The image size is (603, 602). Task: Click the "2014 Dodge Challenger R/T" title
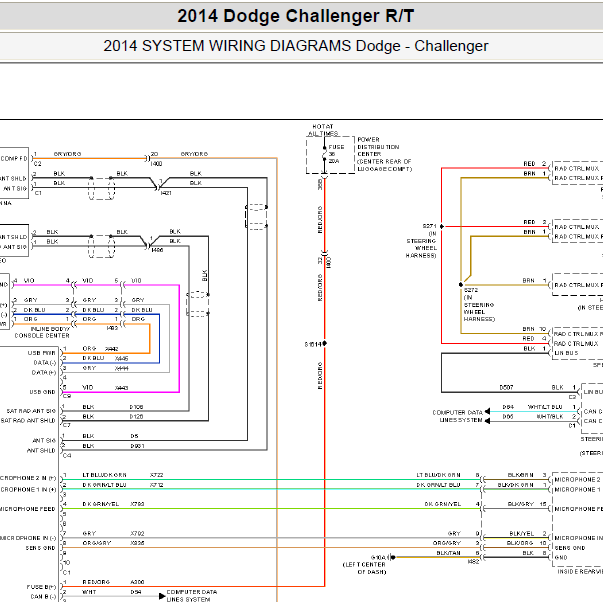coord(295,16)
